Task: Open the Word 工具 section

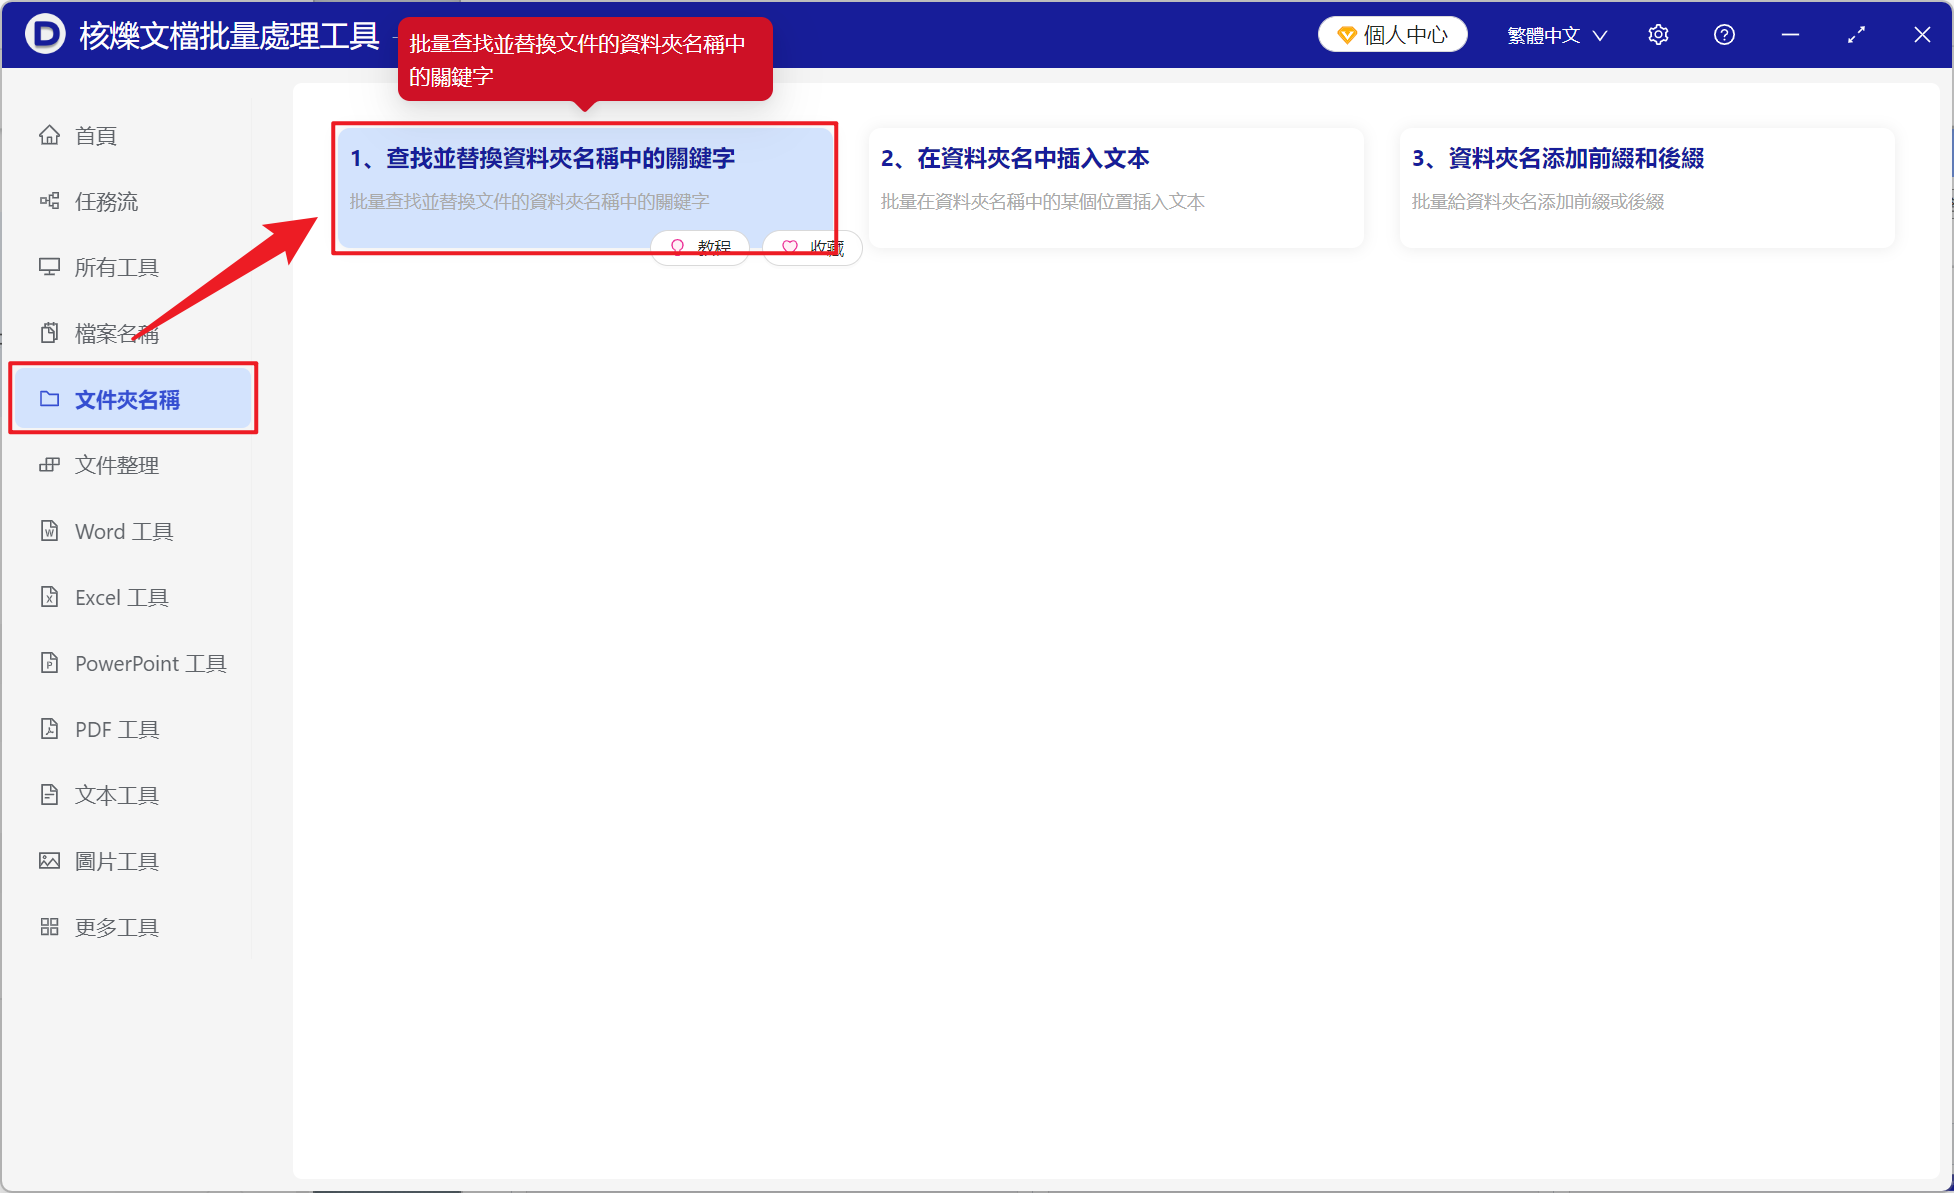Action: pos(122,531)
